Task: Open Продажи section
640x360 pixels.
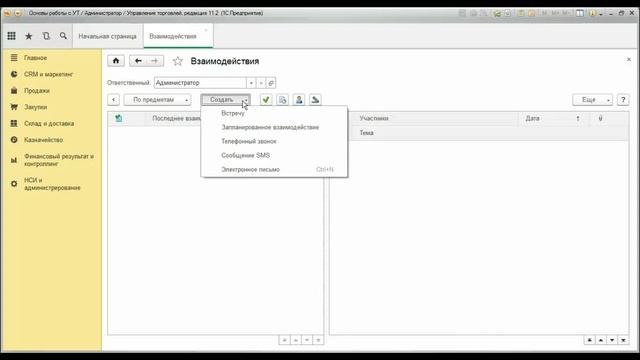Action: tap(37, 91)
